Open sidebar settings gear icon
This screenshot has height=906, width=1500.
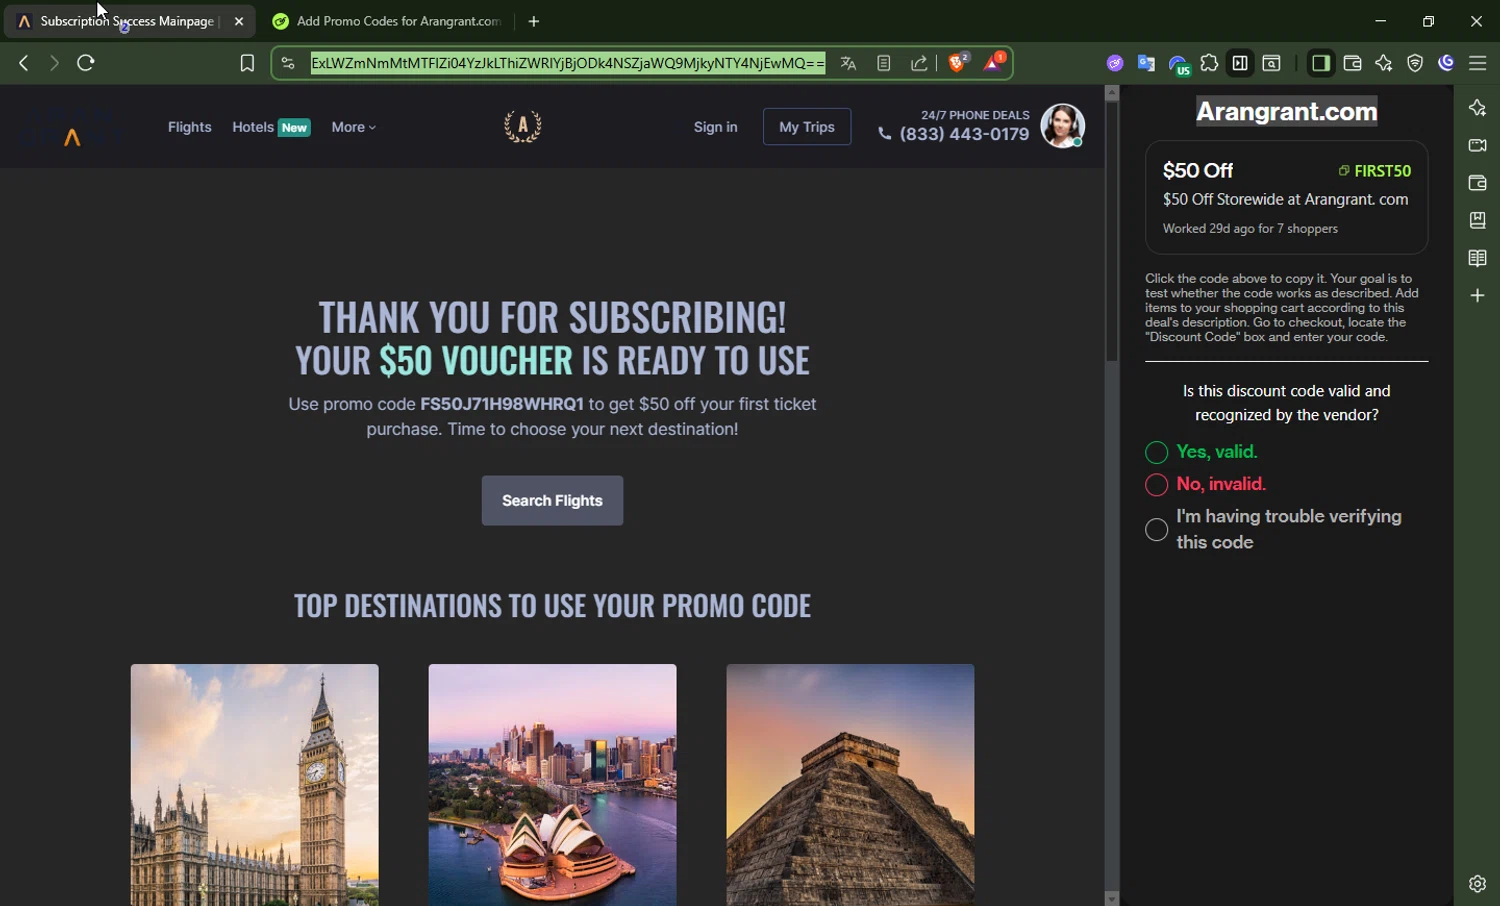tap(1477, 884)
